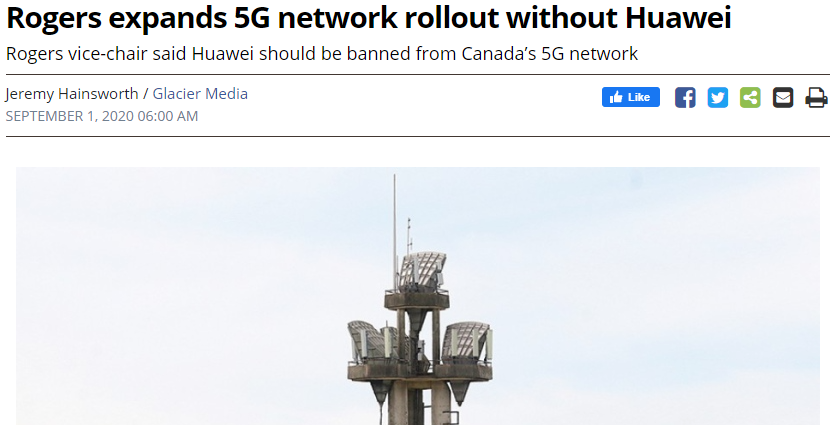
Task: Click the lower right antenna panel array
Action: 467,342
